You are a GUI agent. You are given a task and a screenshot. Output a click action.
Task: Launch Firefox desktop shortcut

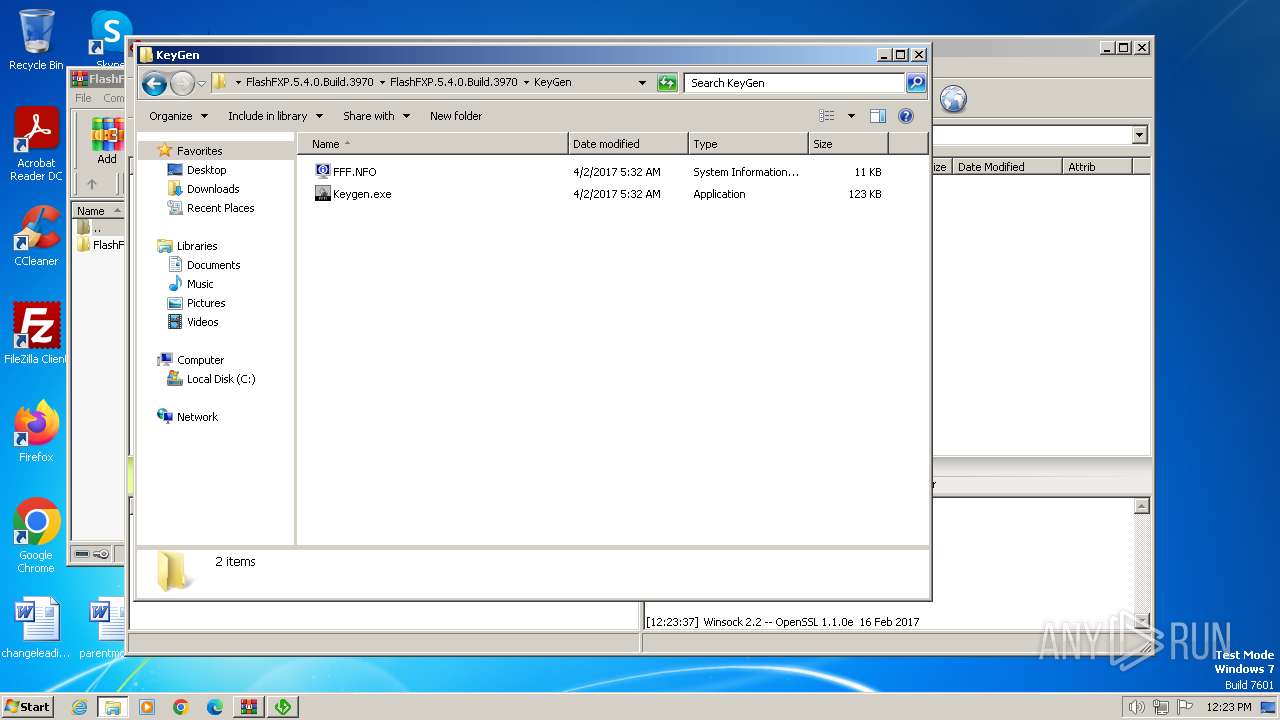coord(36,432)
